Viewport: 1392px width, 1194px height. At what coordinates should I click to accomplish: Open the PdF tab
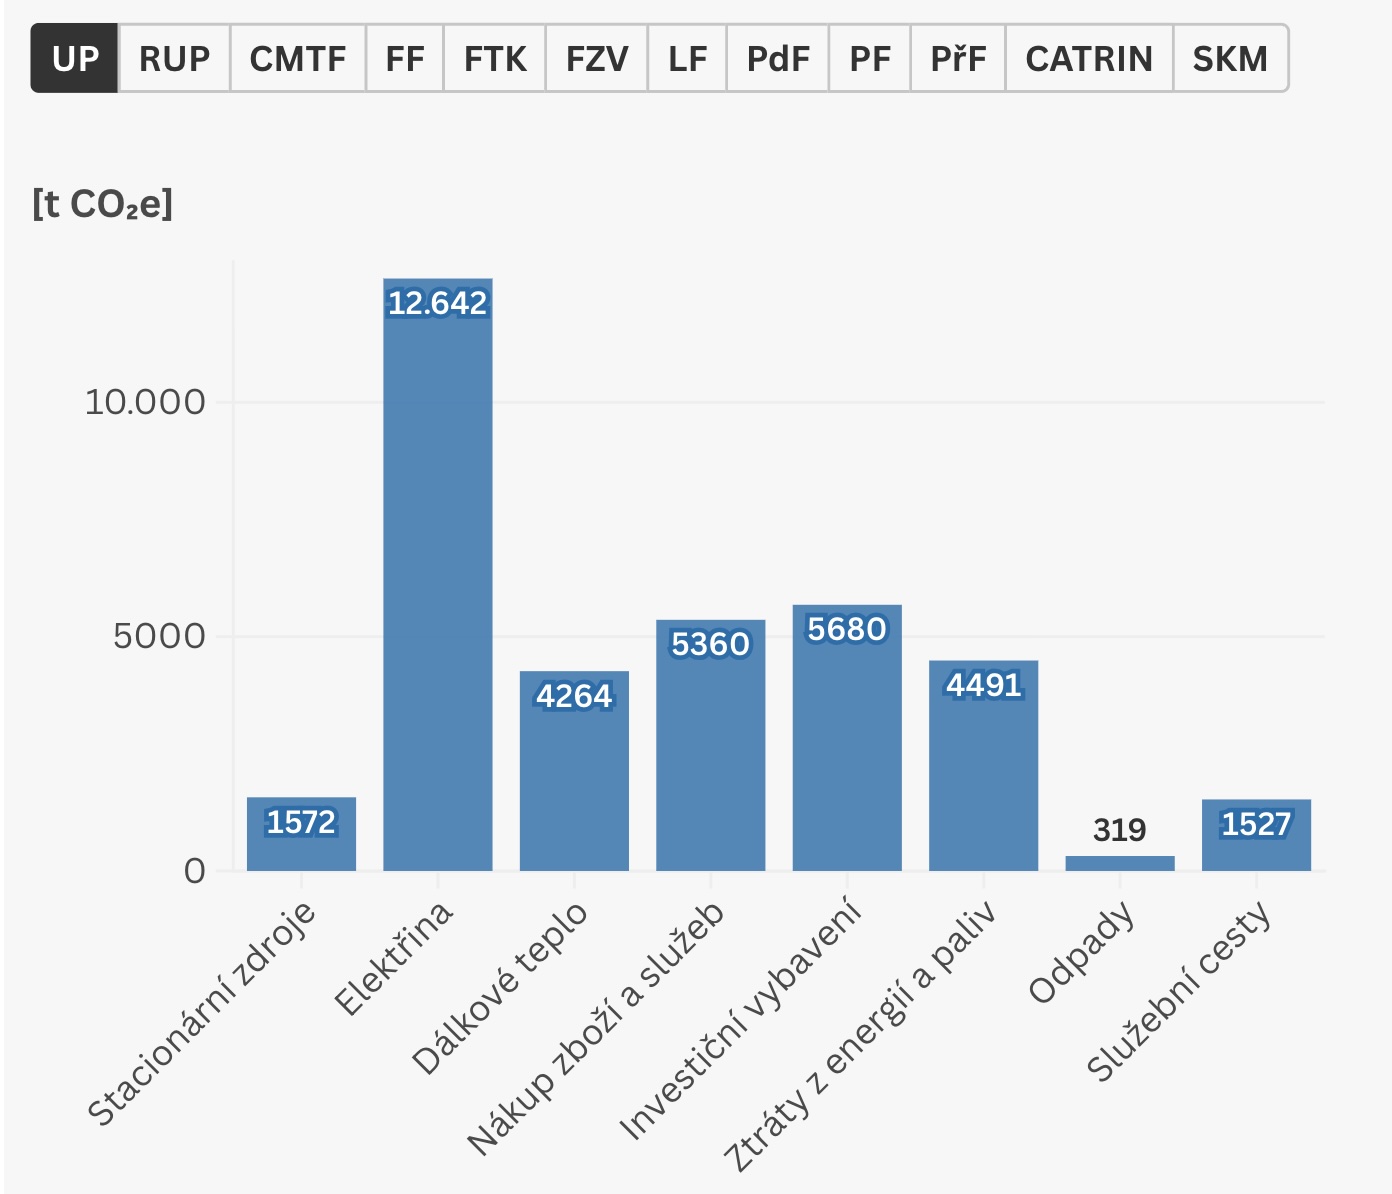[777, 59]
